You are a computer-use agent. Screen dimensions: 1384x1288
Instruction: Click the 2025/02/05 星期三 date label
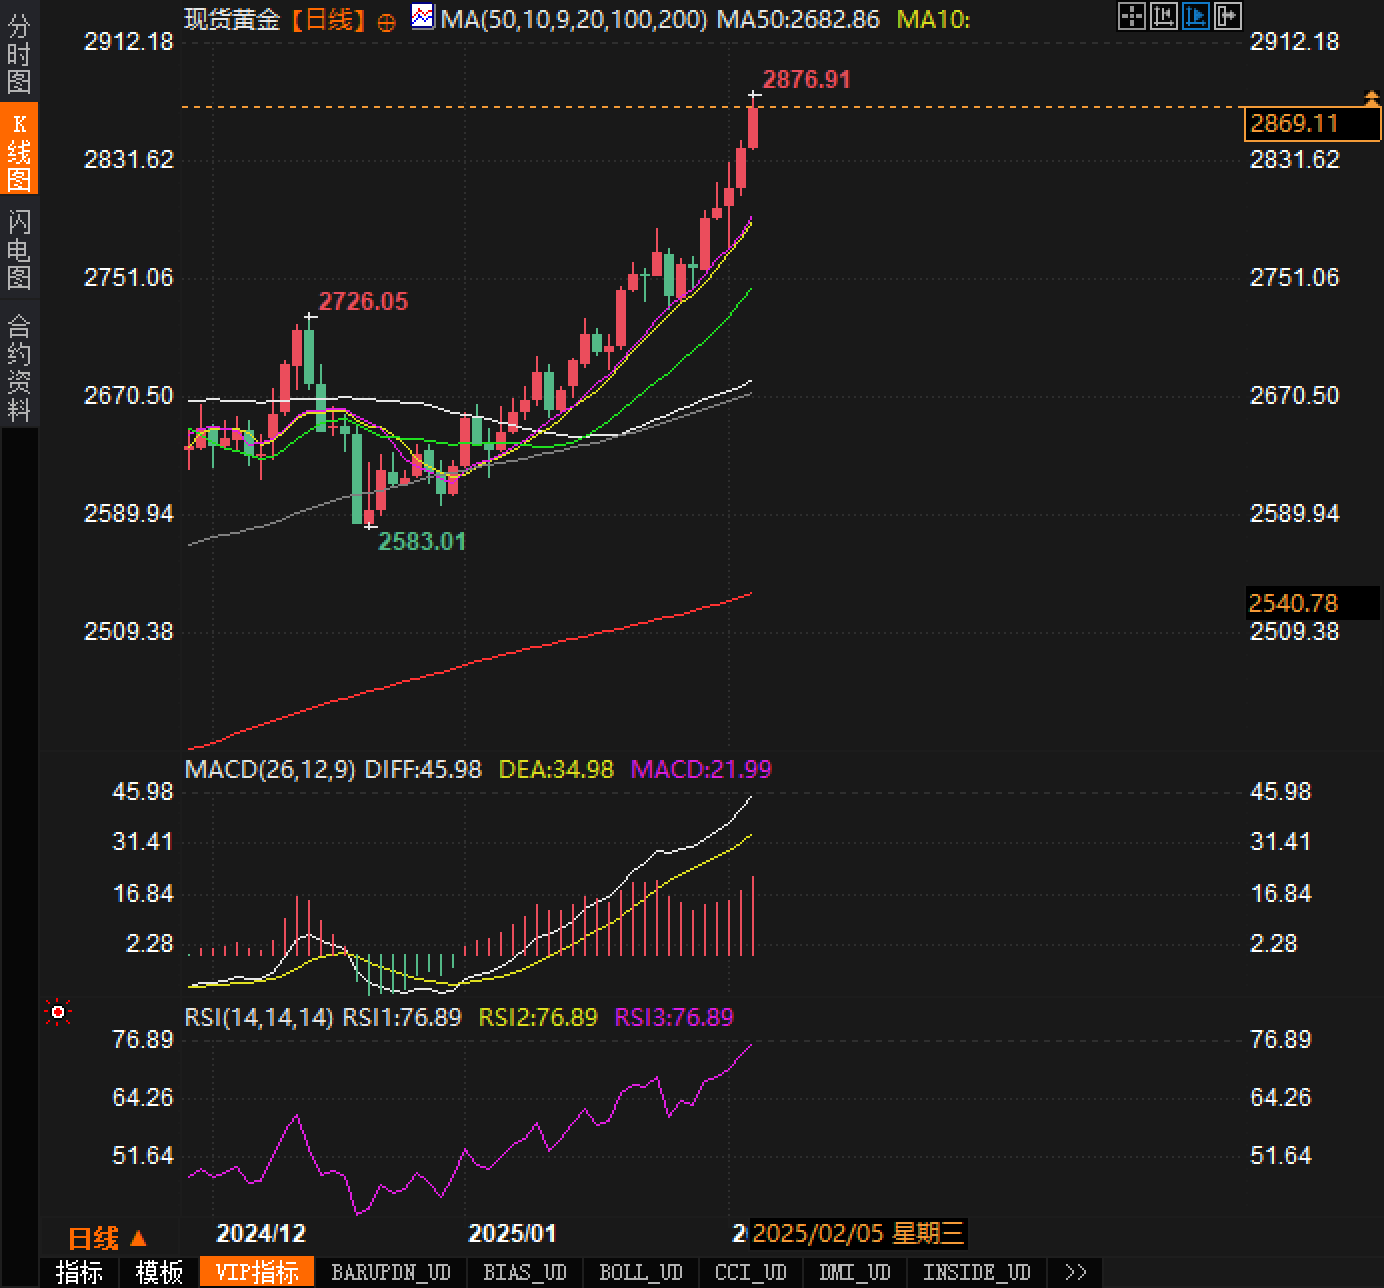click(x=858, y=1233)
